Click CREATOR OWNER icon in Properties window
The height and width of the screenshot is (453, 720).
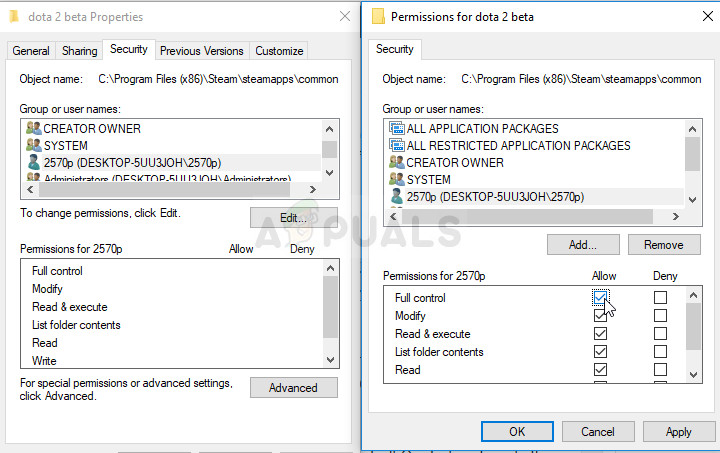pos(34,129)
